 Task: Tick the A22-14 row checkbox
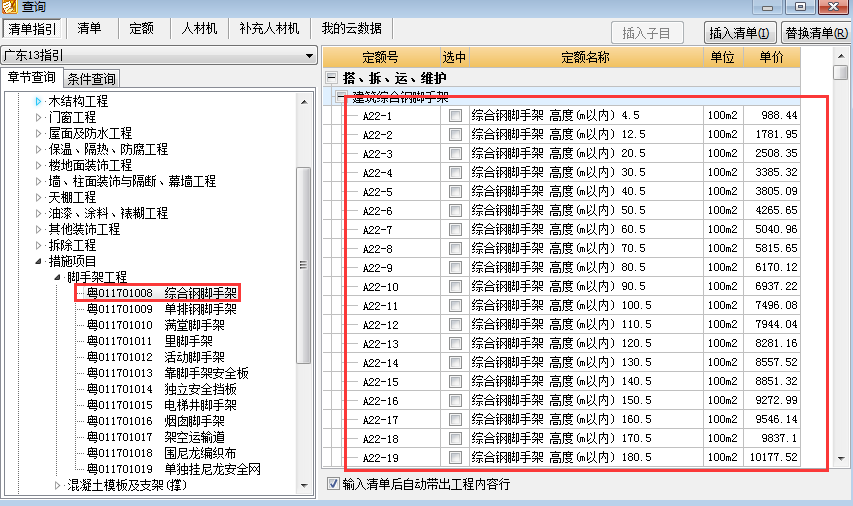pyautogui.click(x=455, y=362)
